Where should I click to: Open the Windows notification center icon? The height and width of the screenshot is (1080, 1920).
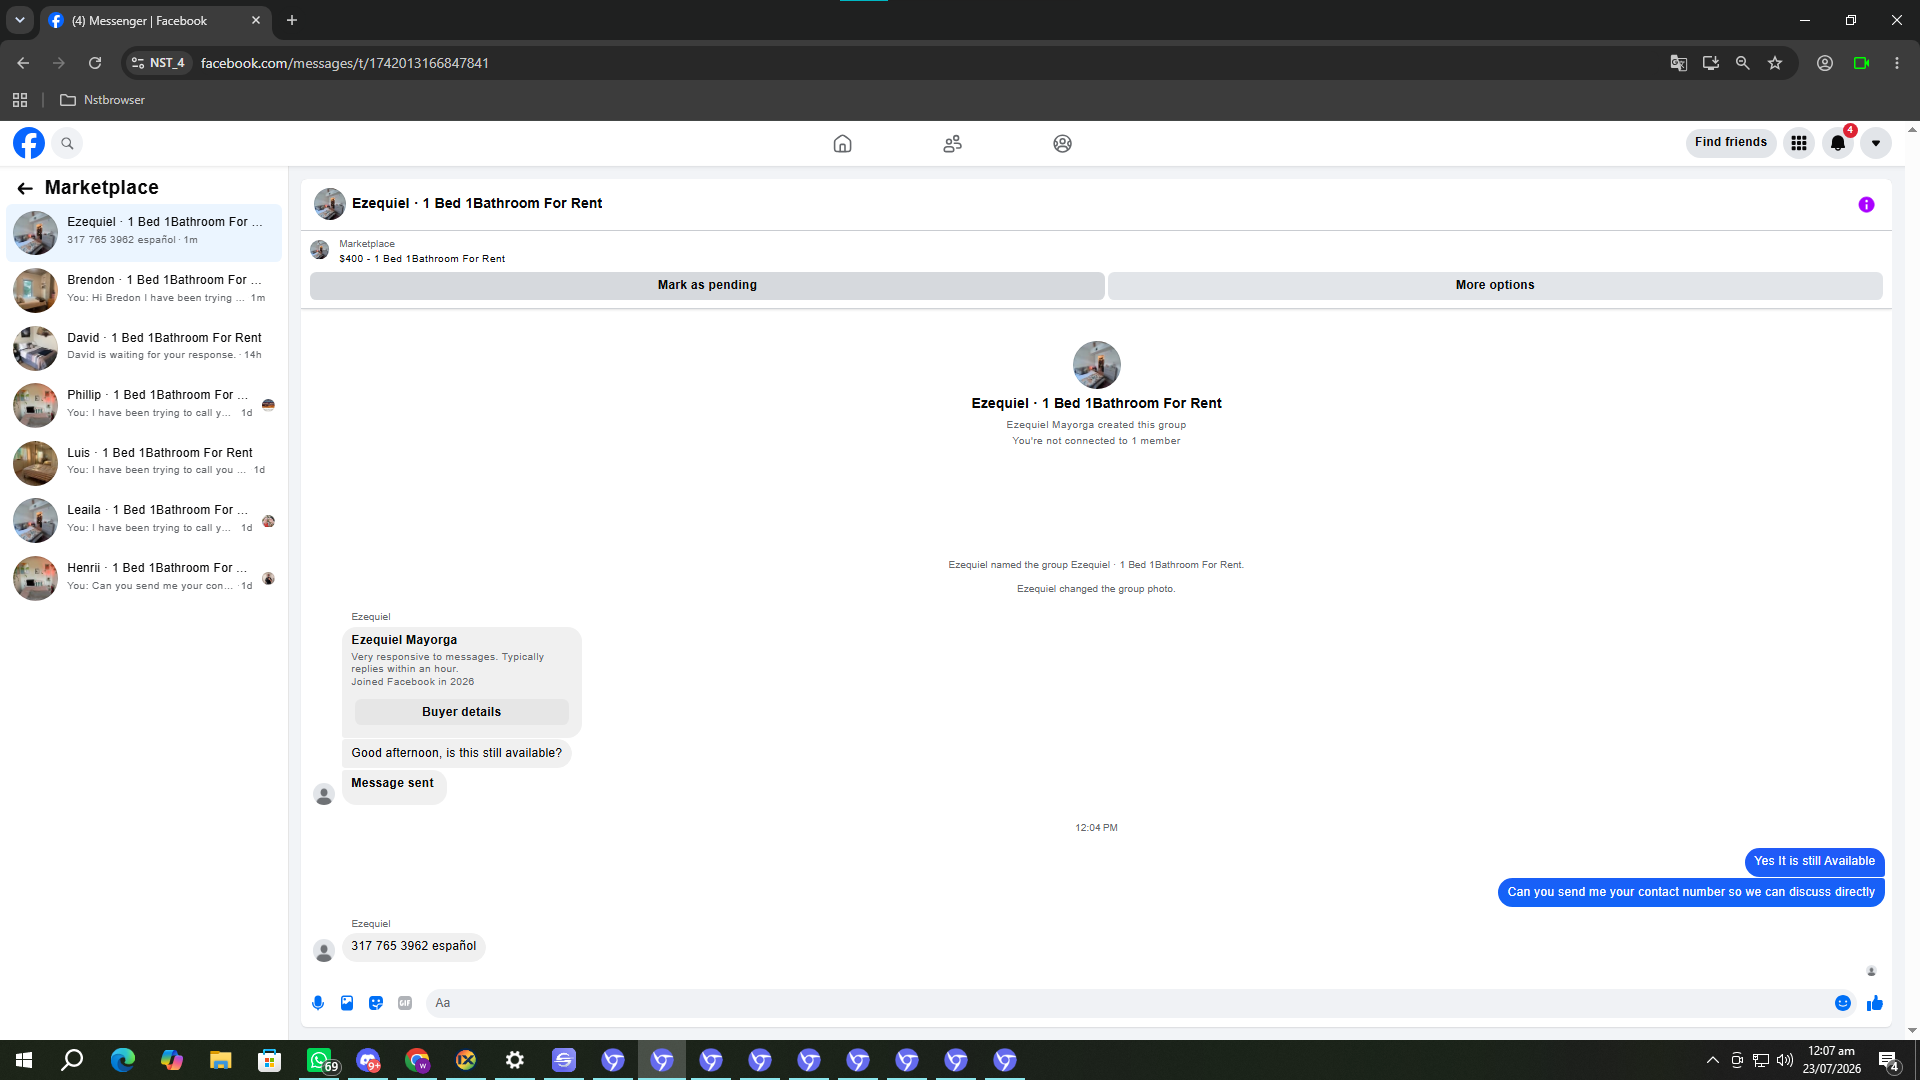click(x=1888, y=1060)
